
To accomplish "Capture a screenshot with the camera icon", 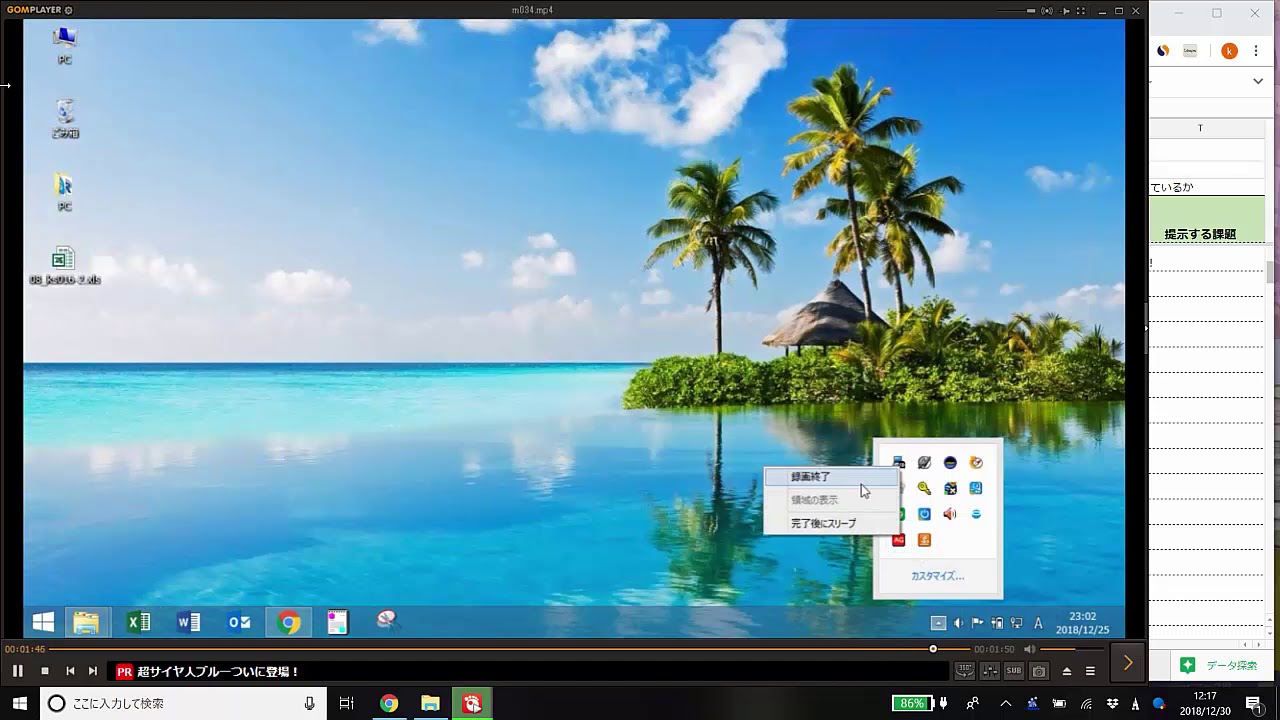I will point(1039,671).
